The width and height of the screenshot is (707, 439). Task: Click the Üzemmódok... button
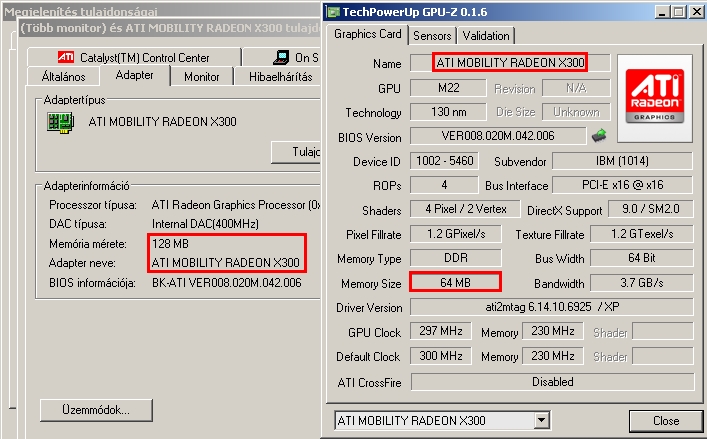tap(96, 410)
